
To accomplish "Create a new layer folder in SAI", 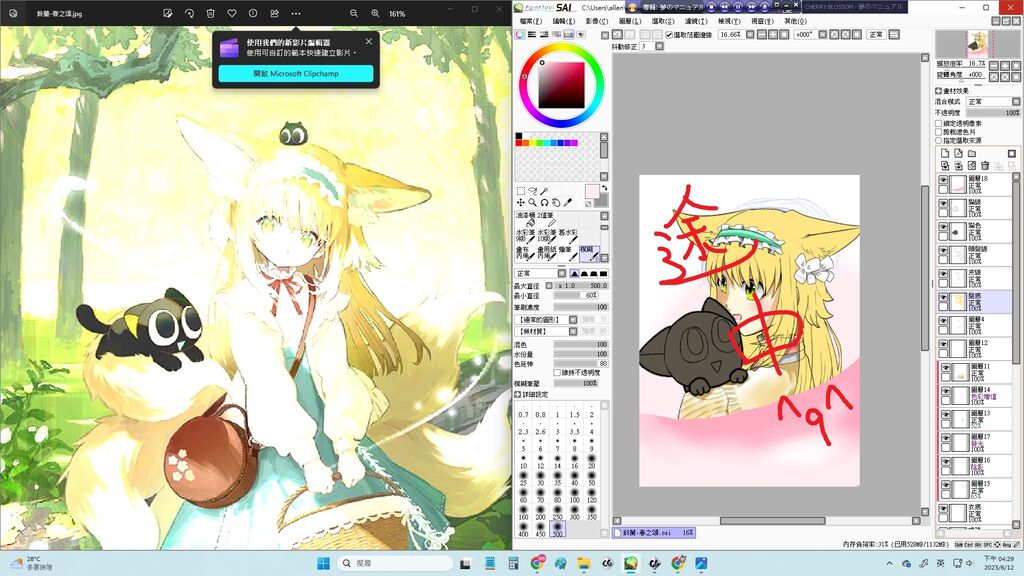I will tap(972, 153).
